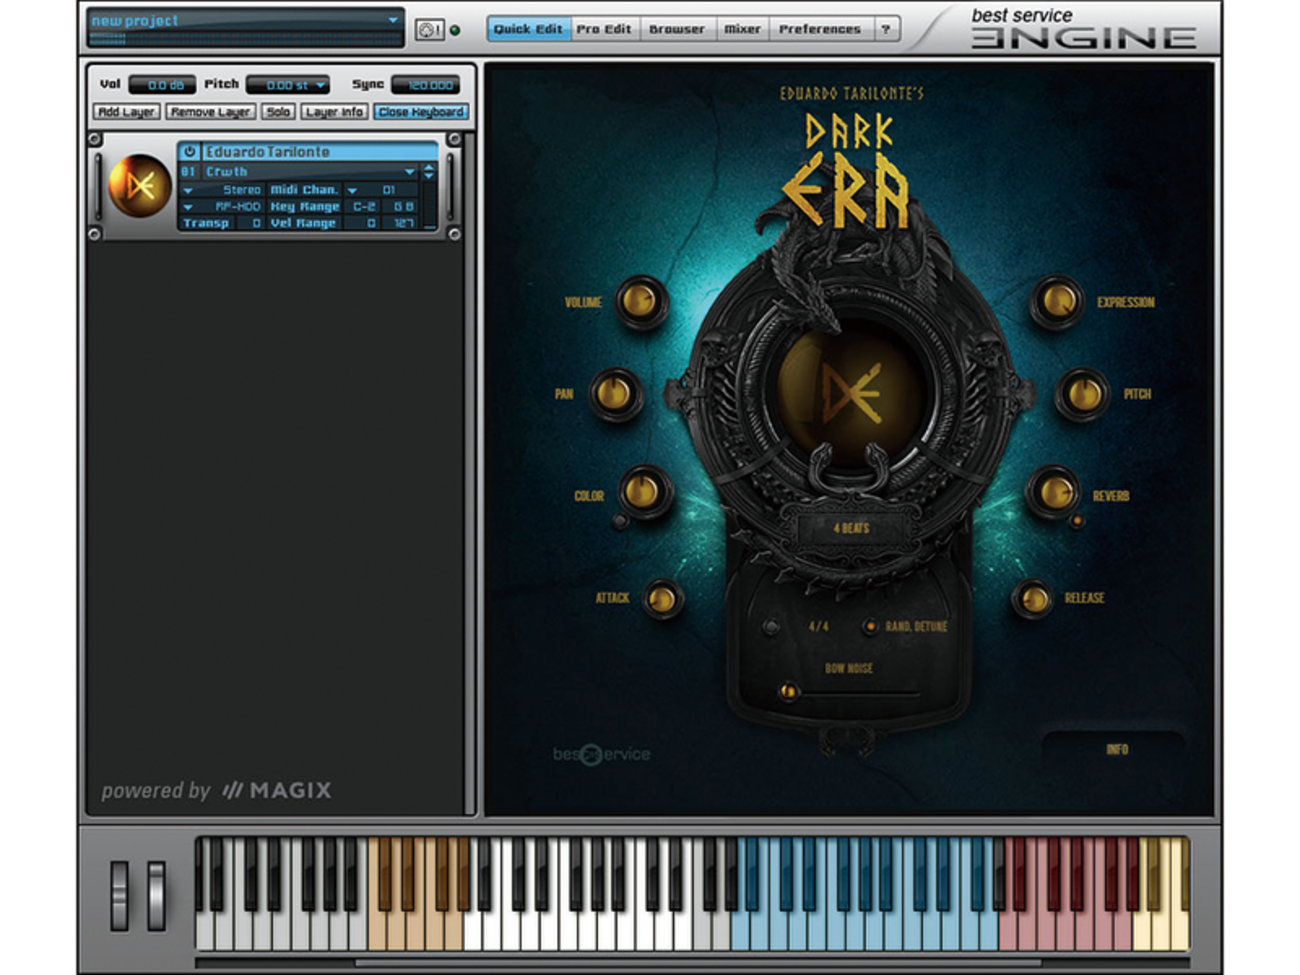Click the Transp value field
This screenshot has width=1300, height=975.
[x=250, y=223]
